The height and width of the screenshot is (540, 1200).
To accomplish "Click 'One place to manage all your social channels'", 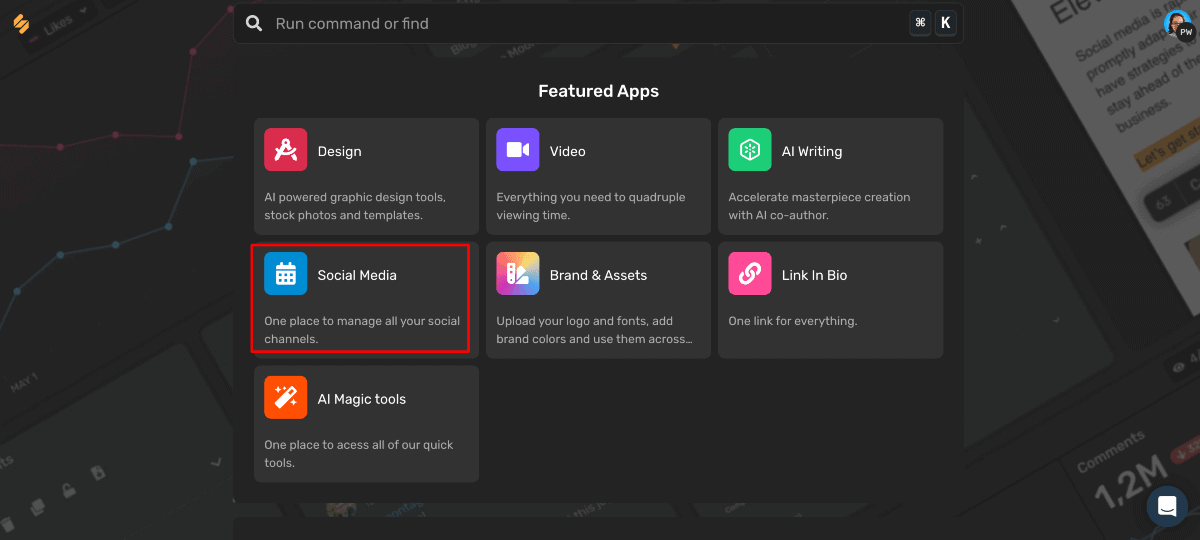I will pos(362,330).
